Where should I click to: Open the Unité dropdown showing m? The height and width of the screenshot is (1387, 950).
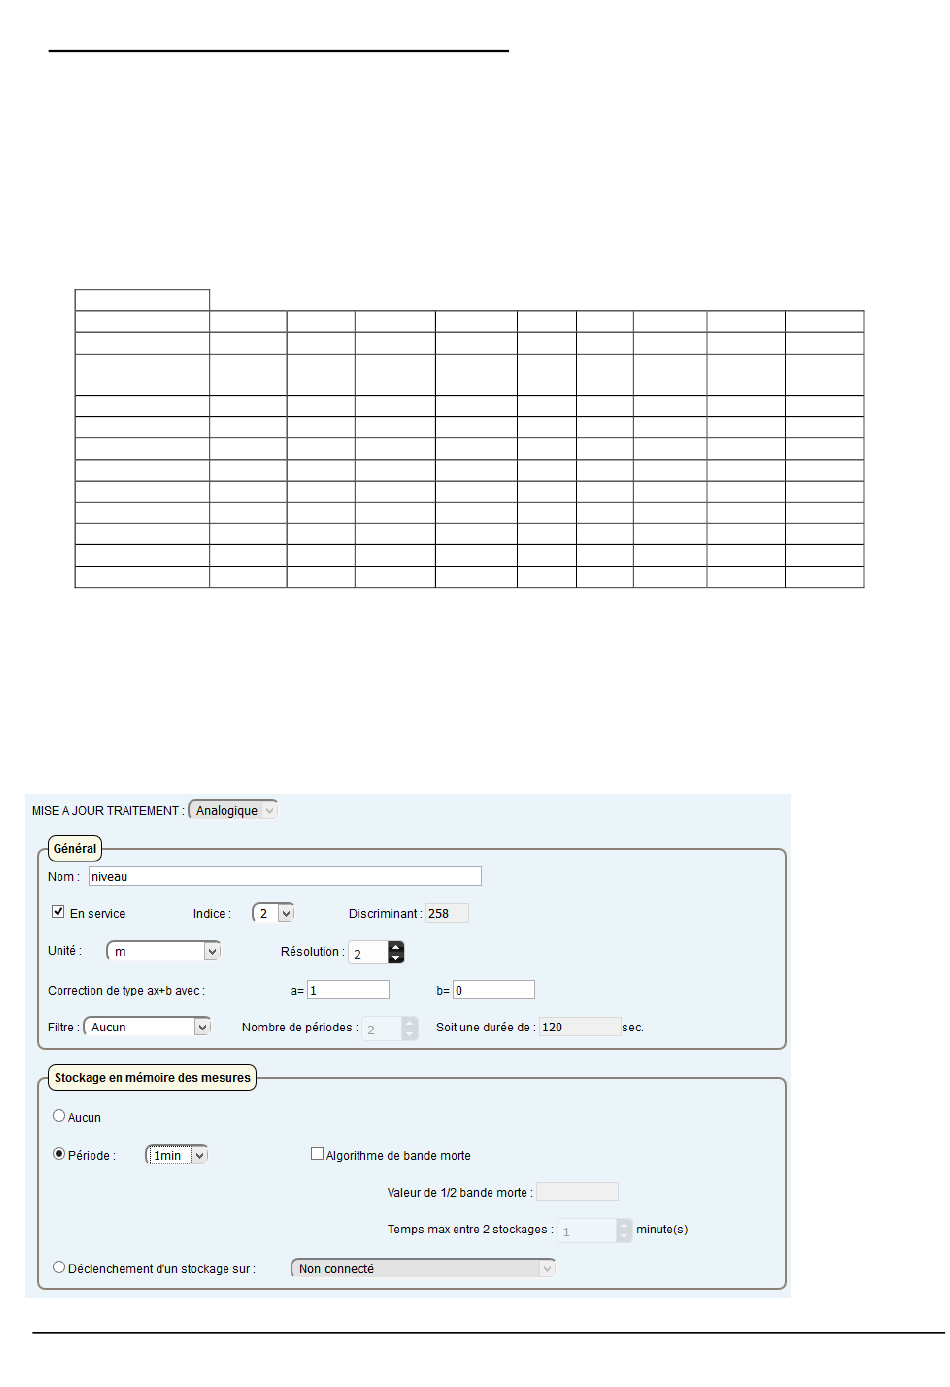164,951
